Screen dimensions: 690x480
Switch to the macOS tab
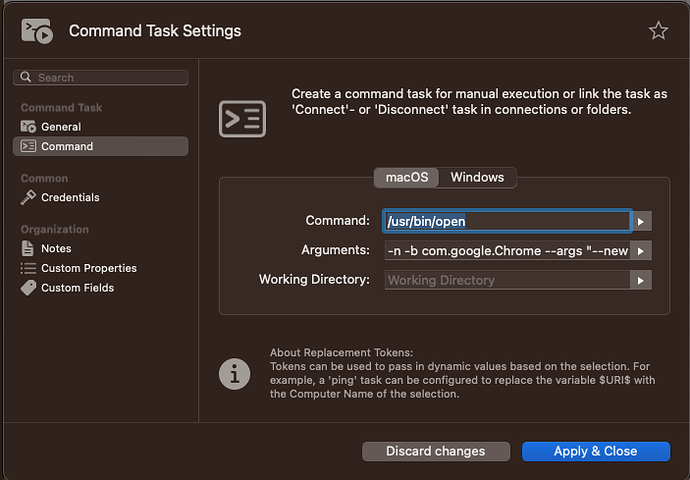point(406,177)
